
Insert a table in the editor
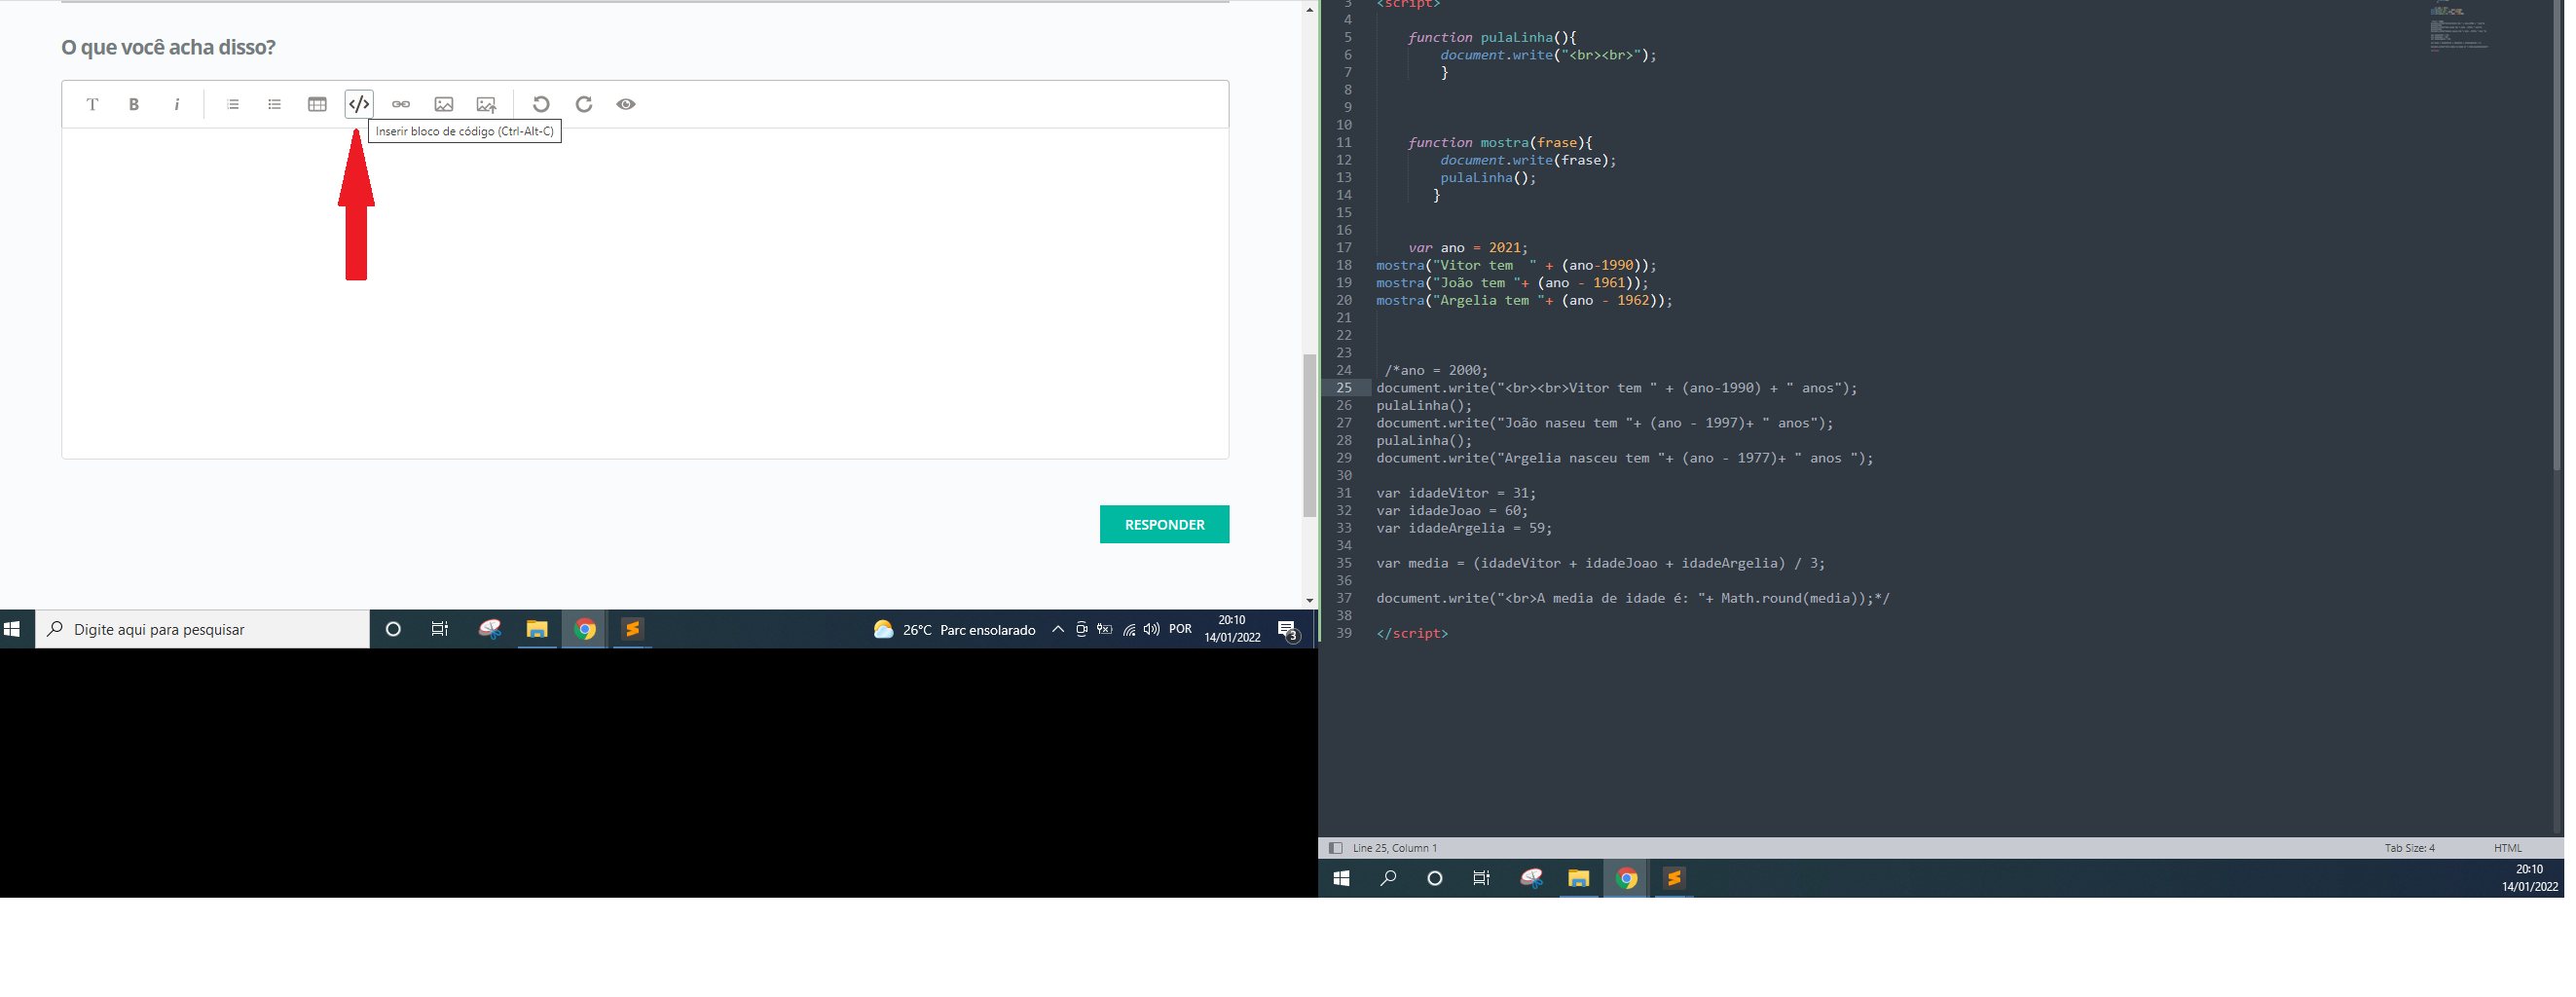pos(317,104)
